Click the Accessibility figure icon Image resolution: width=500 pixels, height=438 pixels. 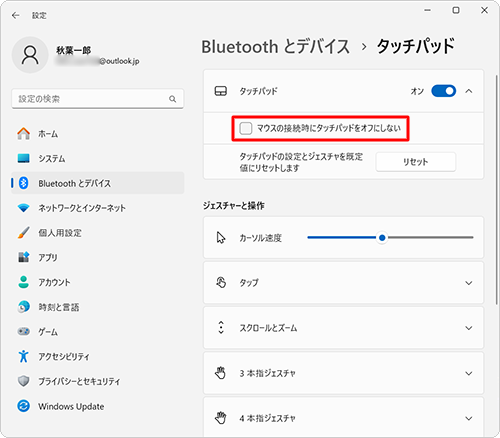(24, 356)
